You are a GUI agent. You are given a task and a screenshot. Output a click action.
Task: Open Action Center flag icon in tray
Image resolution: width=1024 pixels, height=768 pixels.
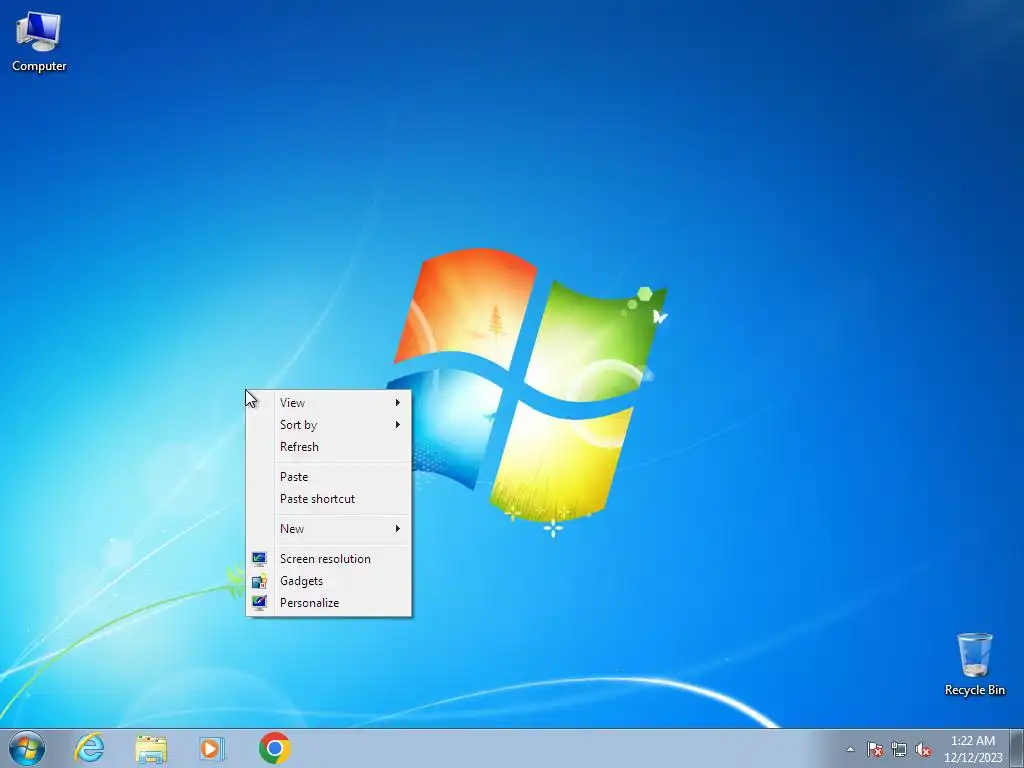tap(874, 749)
